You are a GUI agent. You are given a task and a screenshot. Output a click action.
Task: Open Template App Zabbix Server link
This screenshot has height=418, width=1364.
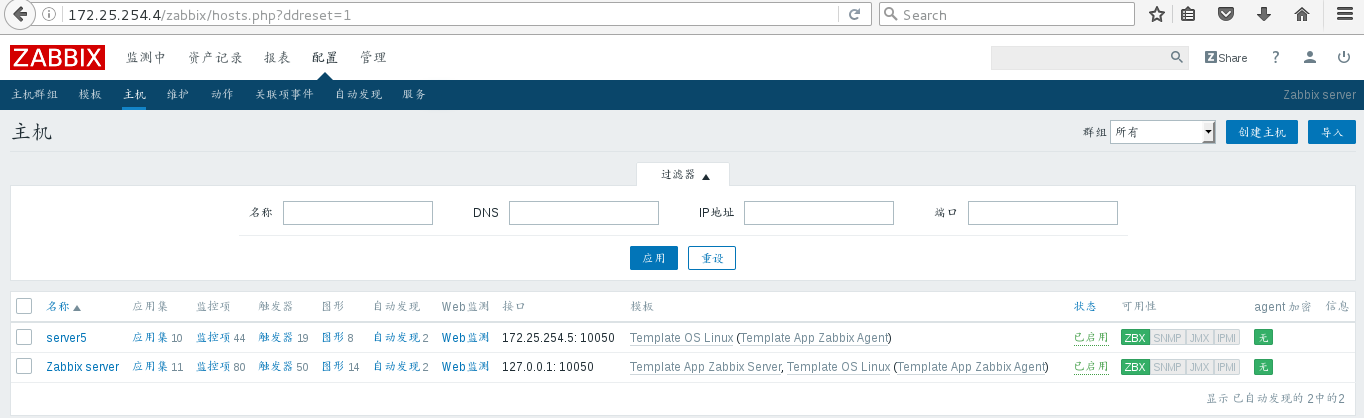(705, 367)
